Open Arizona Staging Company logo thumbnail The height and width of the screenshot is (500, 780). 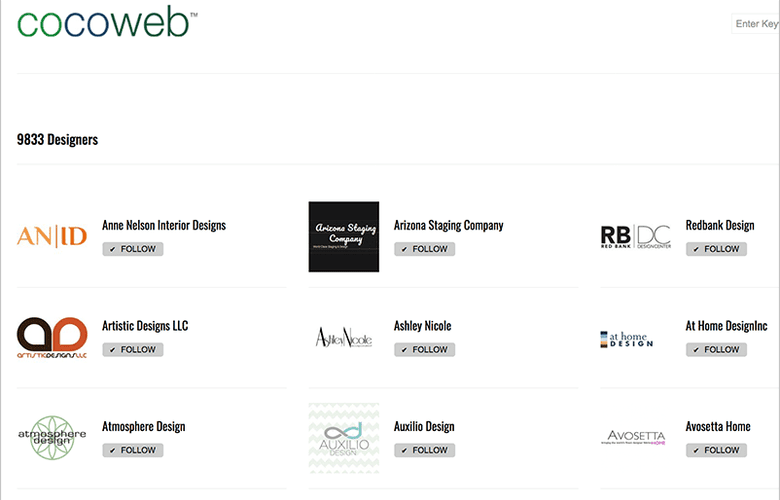[344, 237]
